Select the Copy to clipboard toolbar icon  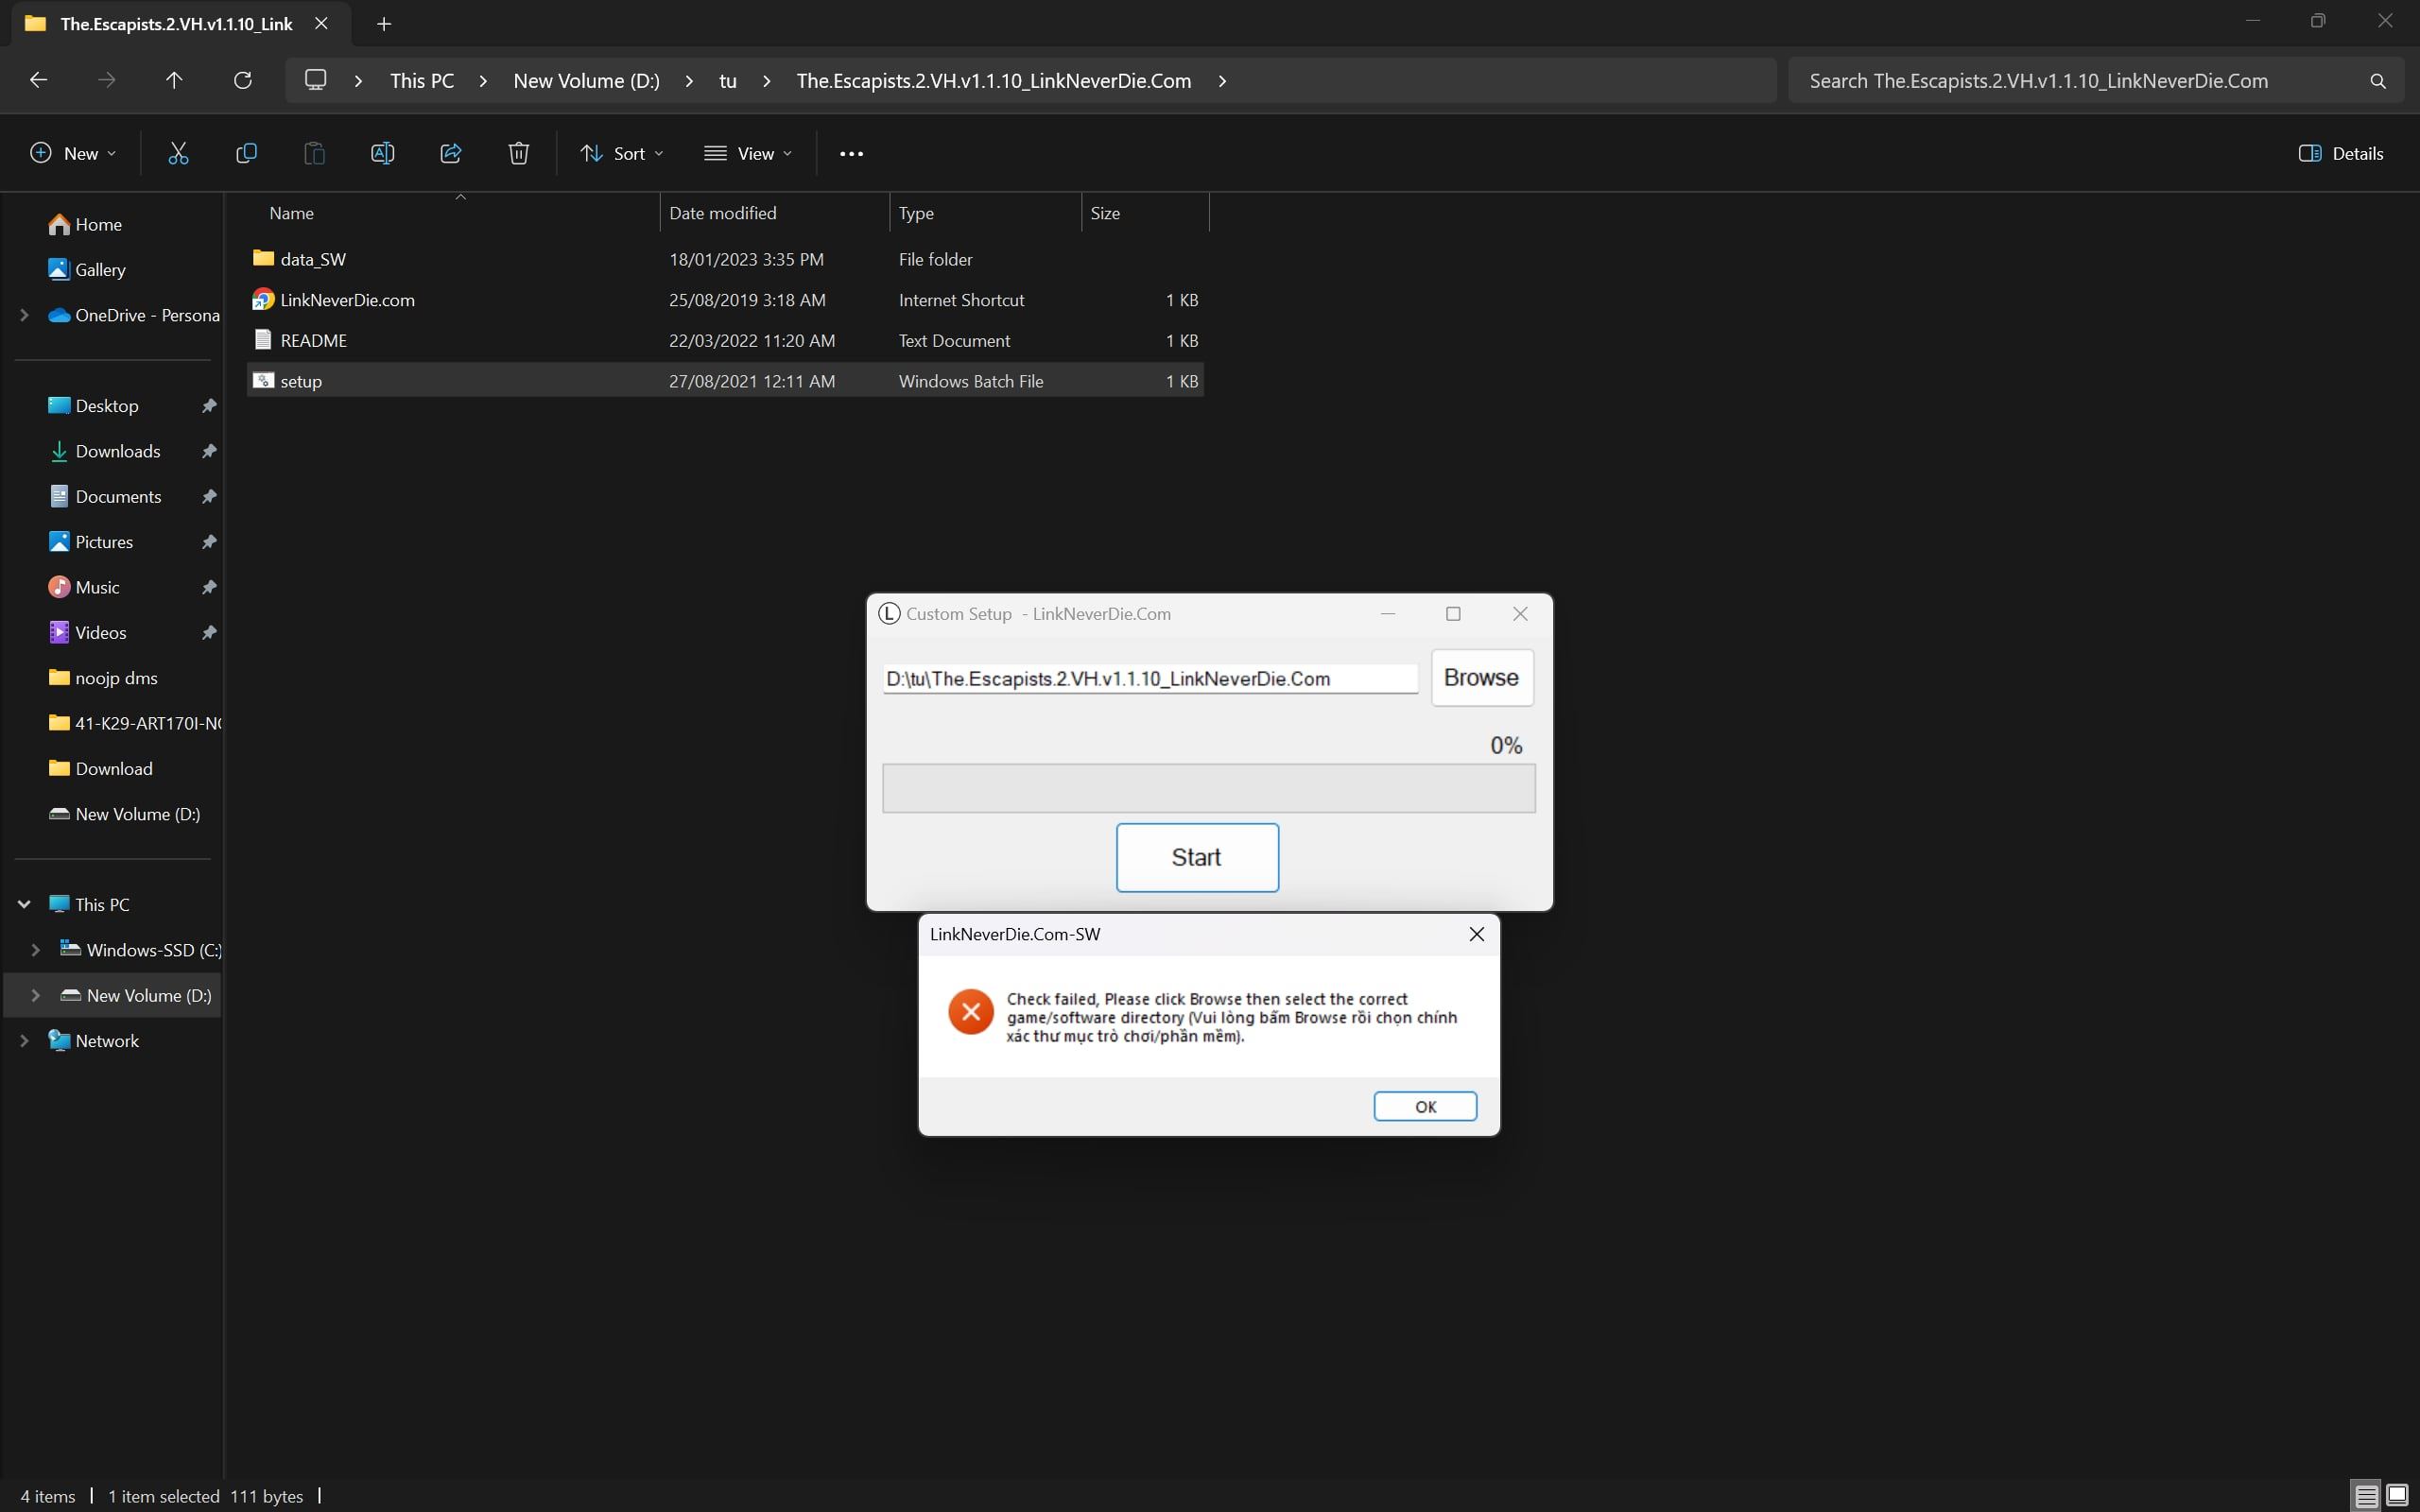coord(248,153)
